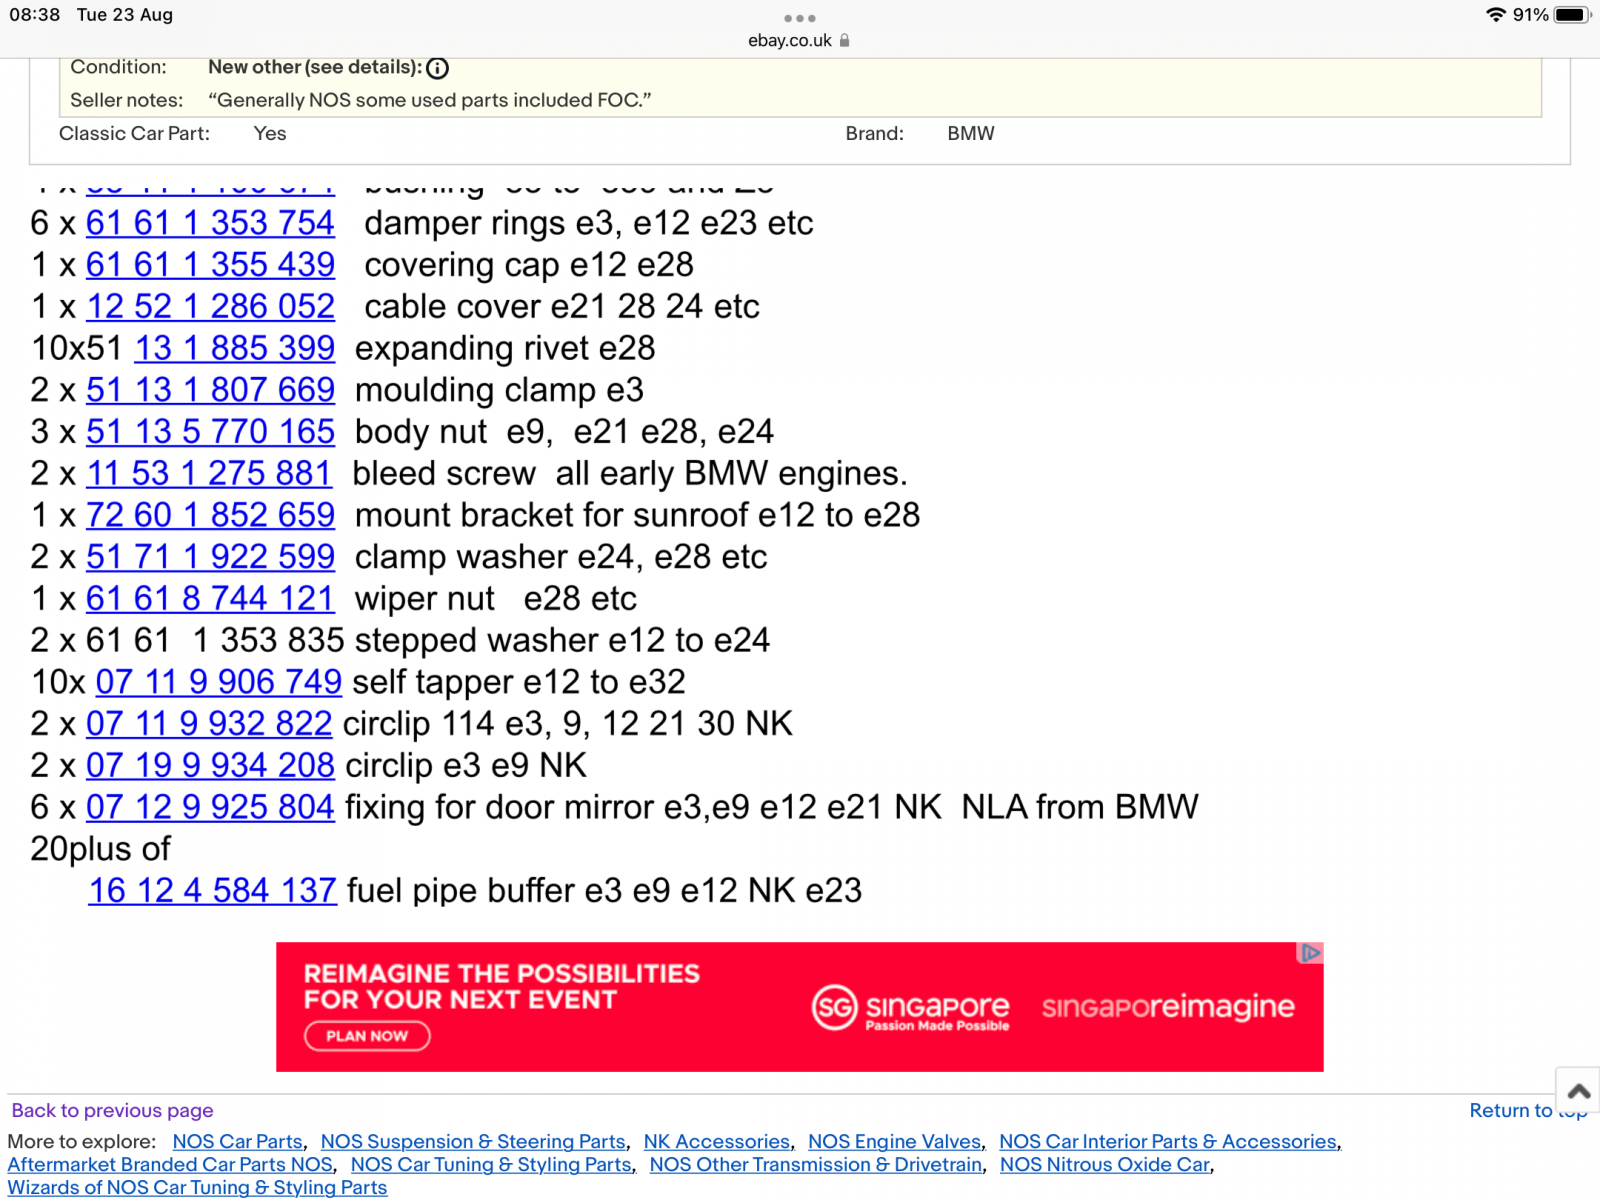This screenshot has width=1600, height=1200.
Task: Tap the battery indicator icon
Action: [1570, 15]
